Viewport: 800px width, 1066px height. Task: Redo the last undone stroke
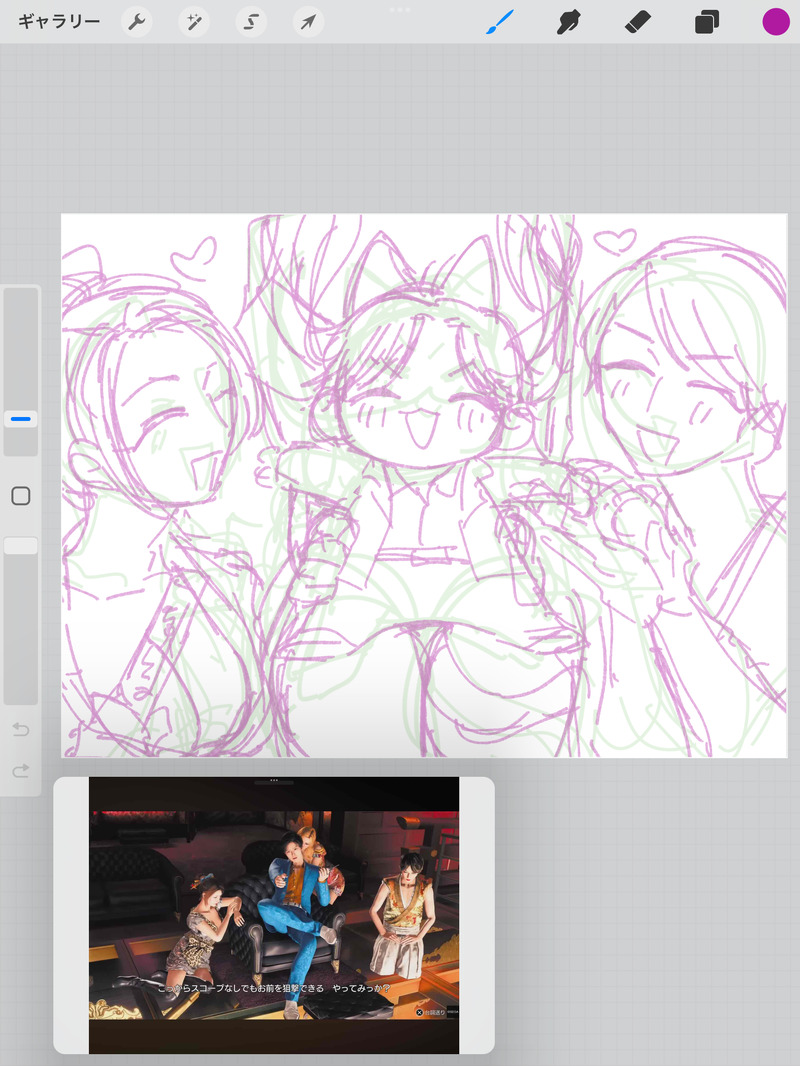point(20,770)
